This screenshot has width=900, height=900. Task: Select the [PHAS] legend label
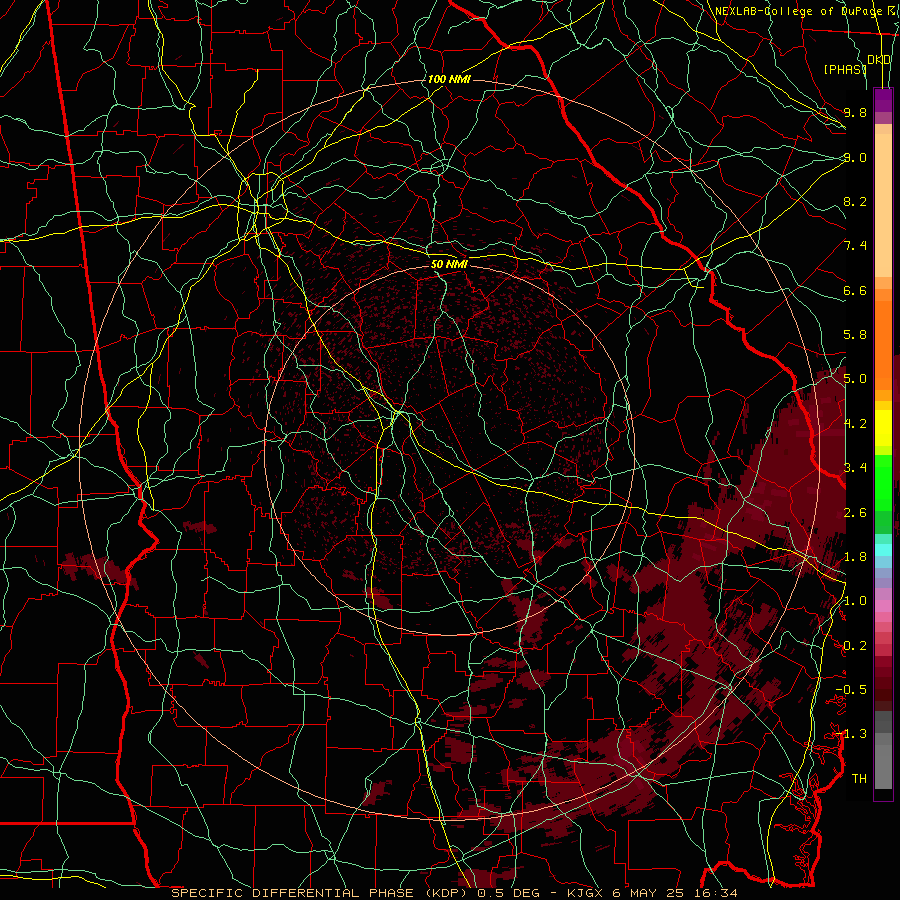(x=845, y=69)
